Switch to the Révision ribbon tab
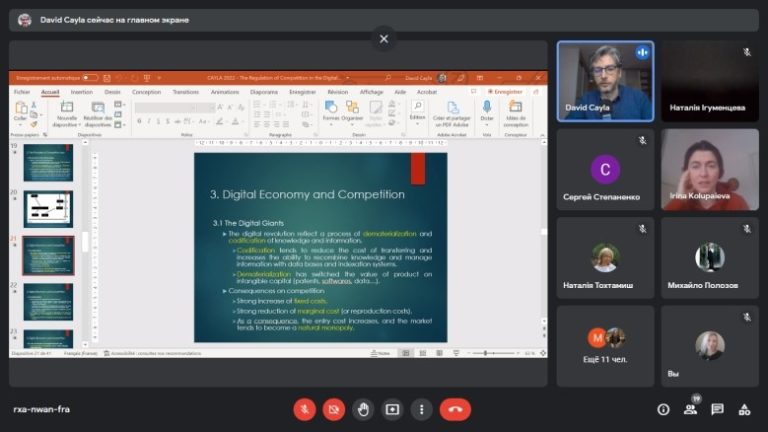 point(337,92)
